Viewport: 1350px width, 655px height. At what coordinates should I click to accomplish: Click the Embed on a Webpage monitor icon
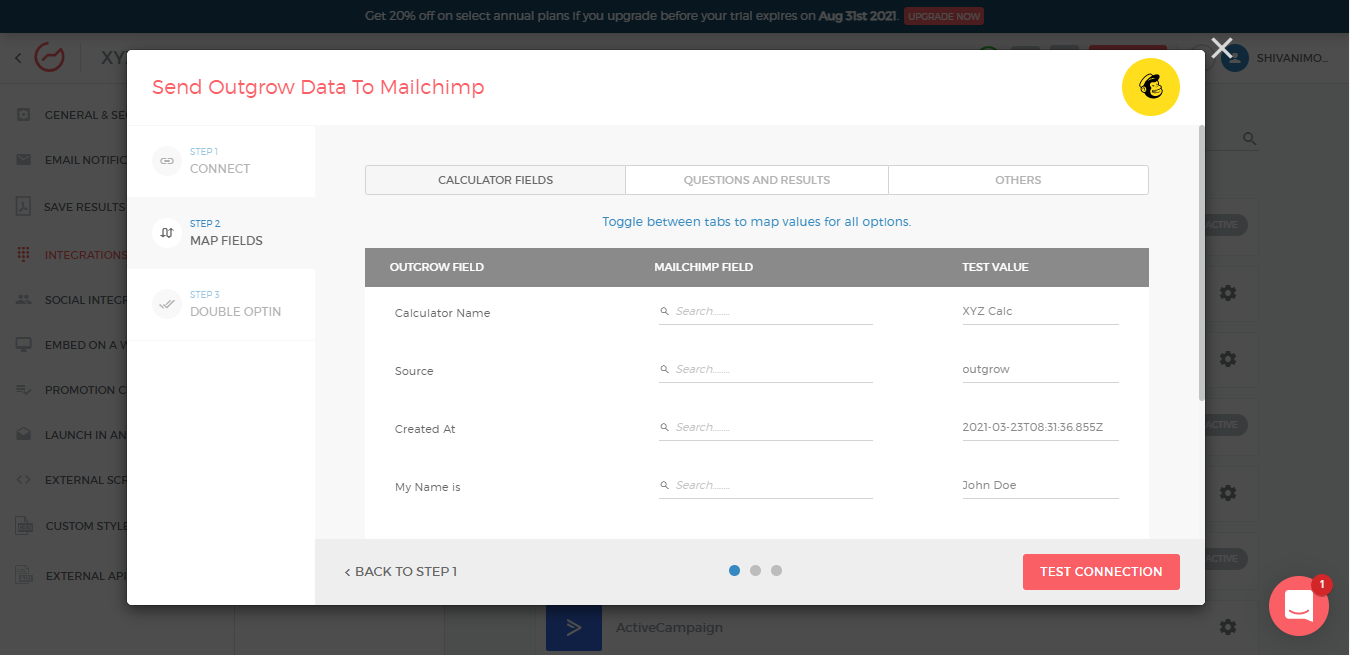pyautogui.click(x=24, y=345)
